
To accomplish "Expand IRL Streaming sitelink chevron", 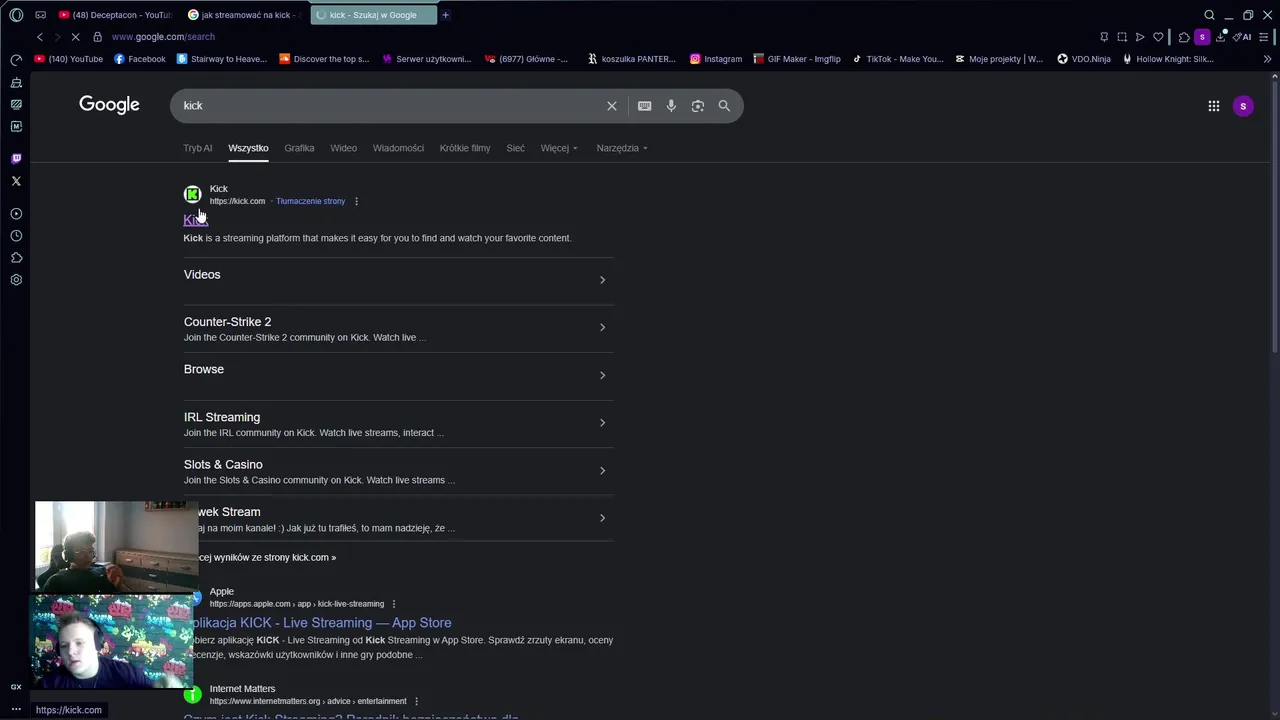I will click(x=602, y=423).
